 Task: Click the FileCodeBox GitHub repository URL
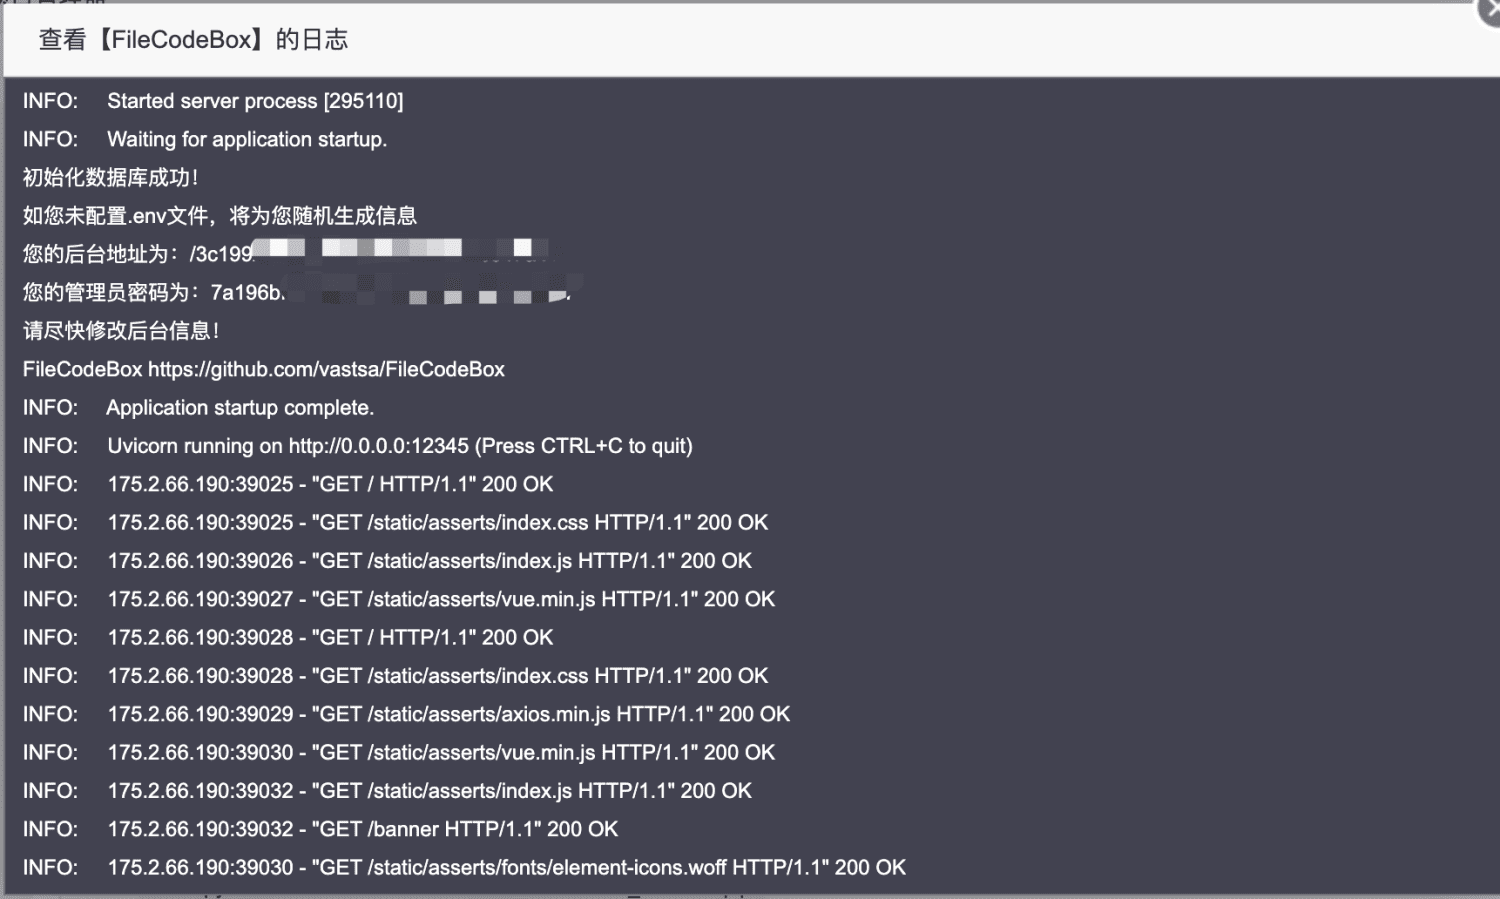pos(326,370)
